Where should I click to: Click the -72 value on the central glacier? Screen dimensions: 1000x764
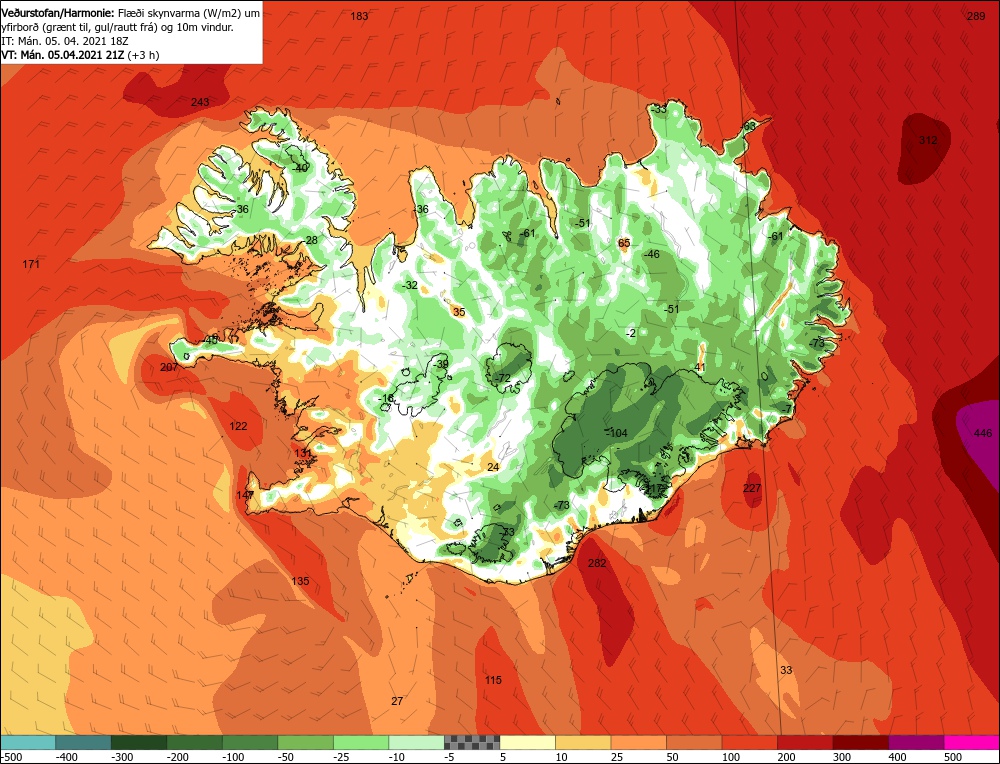(x=503, y=378)
